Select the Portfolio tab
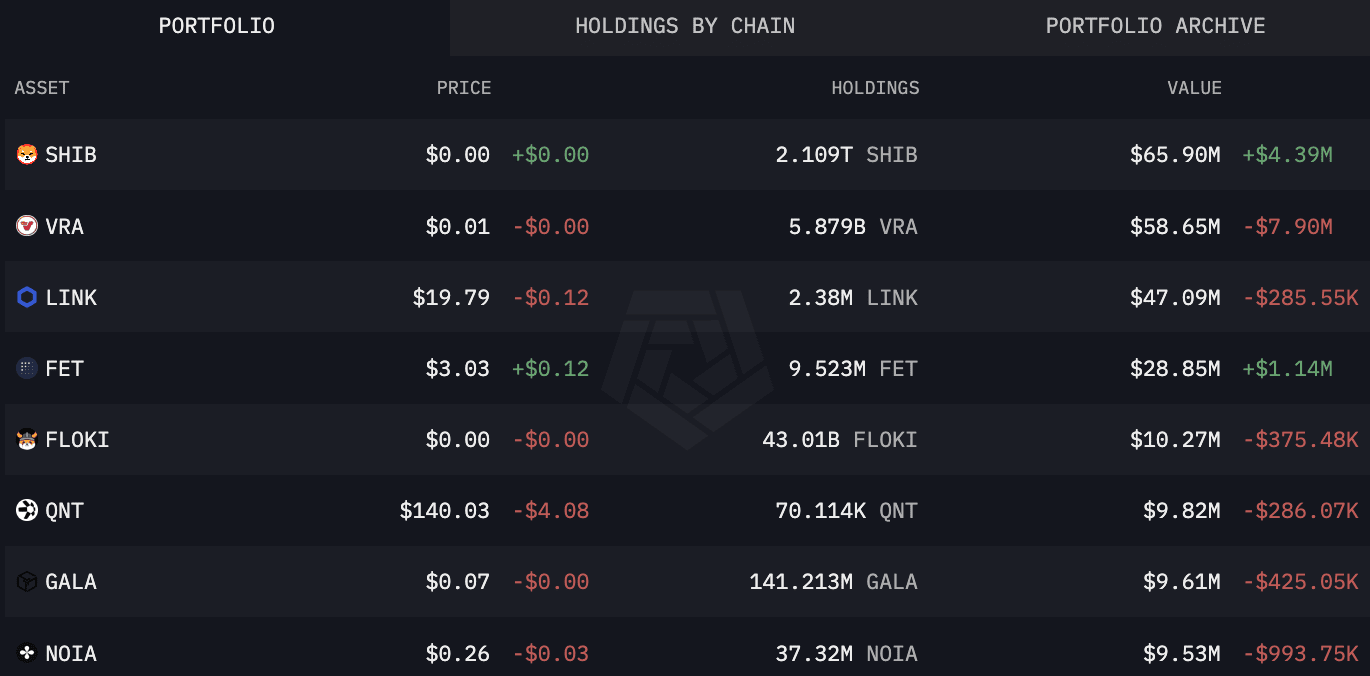This screenshot has width=1370, height=676. point(217,27)
